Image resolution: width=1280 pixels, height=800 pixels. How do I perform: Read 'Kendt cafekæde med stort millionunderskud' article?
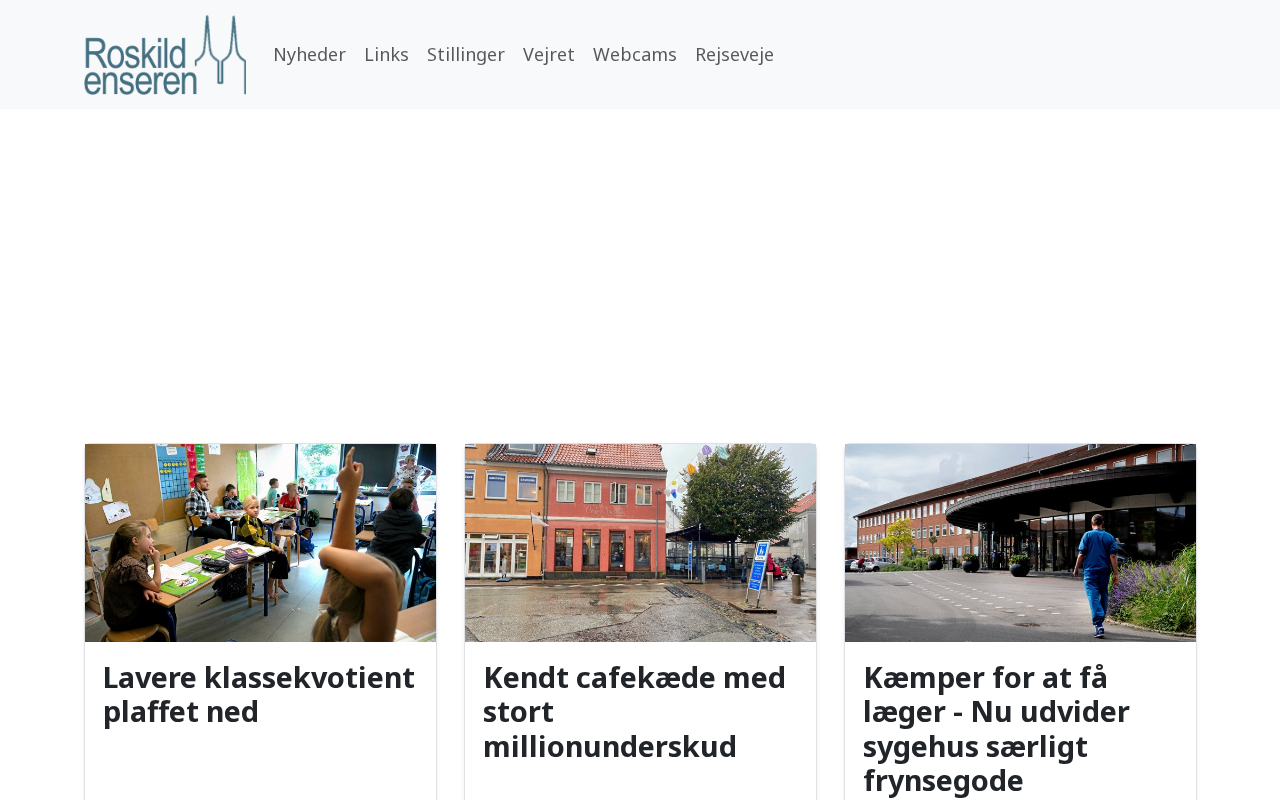click(x=634, y=712)
